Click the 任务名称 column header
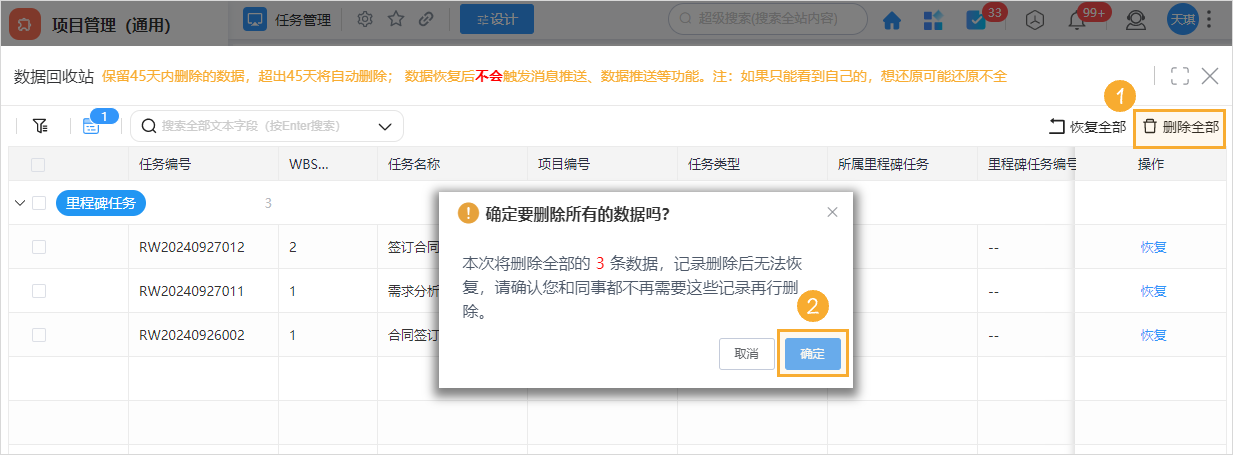 [414, 164]
